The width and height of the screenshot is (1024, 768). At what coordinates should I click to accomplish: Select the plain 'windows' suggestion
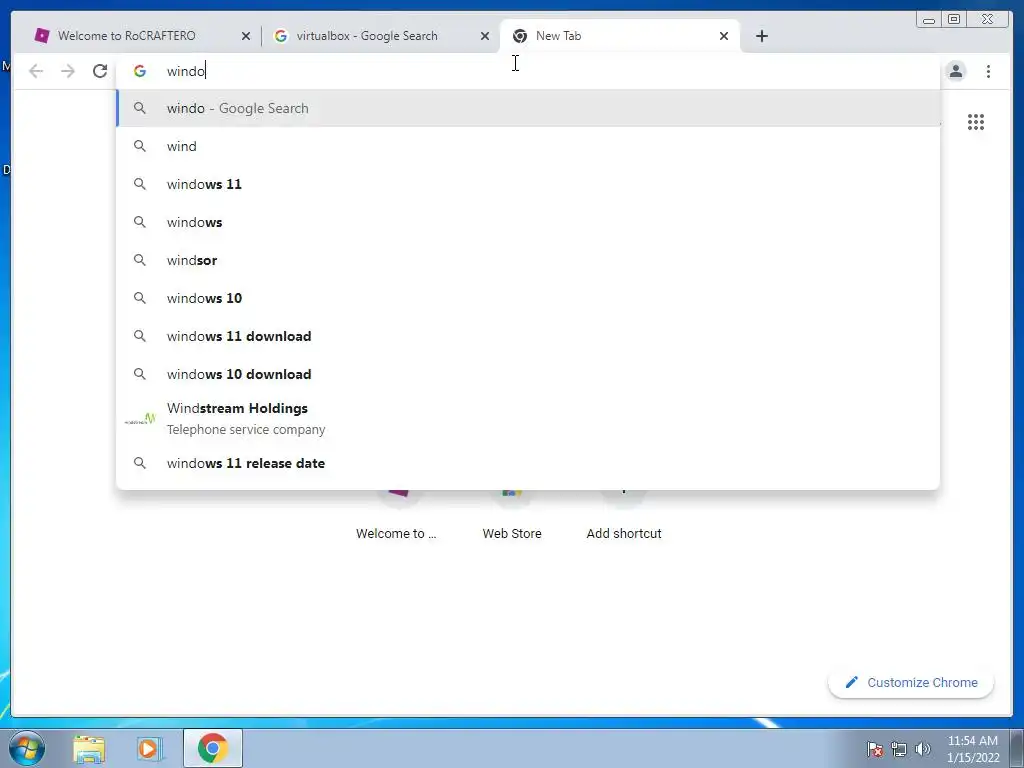(x=528, y=222)
